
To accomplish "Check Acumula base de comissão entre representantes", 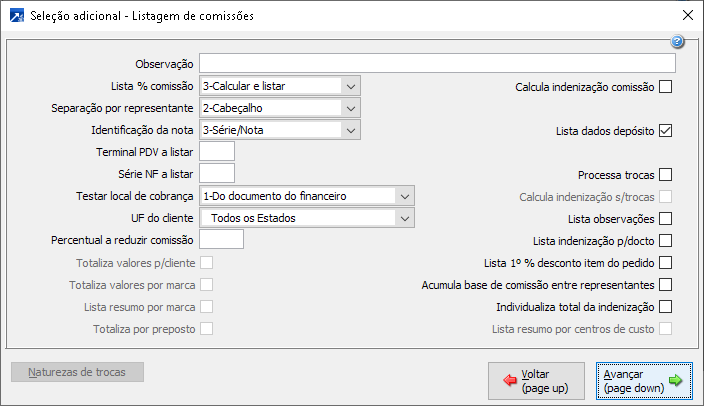I will [666, 284].
